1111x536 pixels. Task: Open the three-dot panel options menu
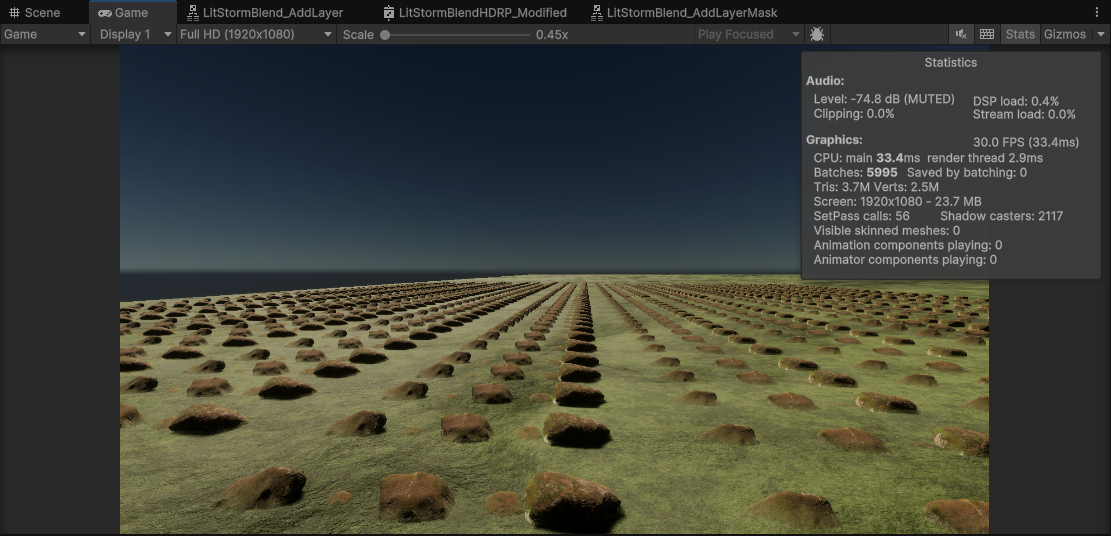coord(1097,13)
